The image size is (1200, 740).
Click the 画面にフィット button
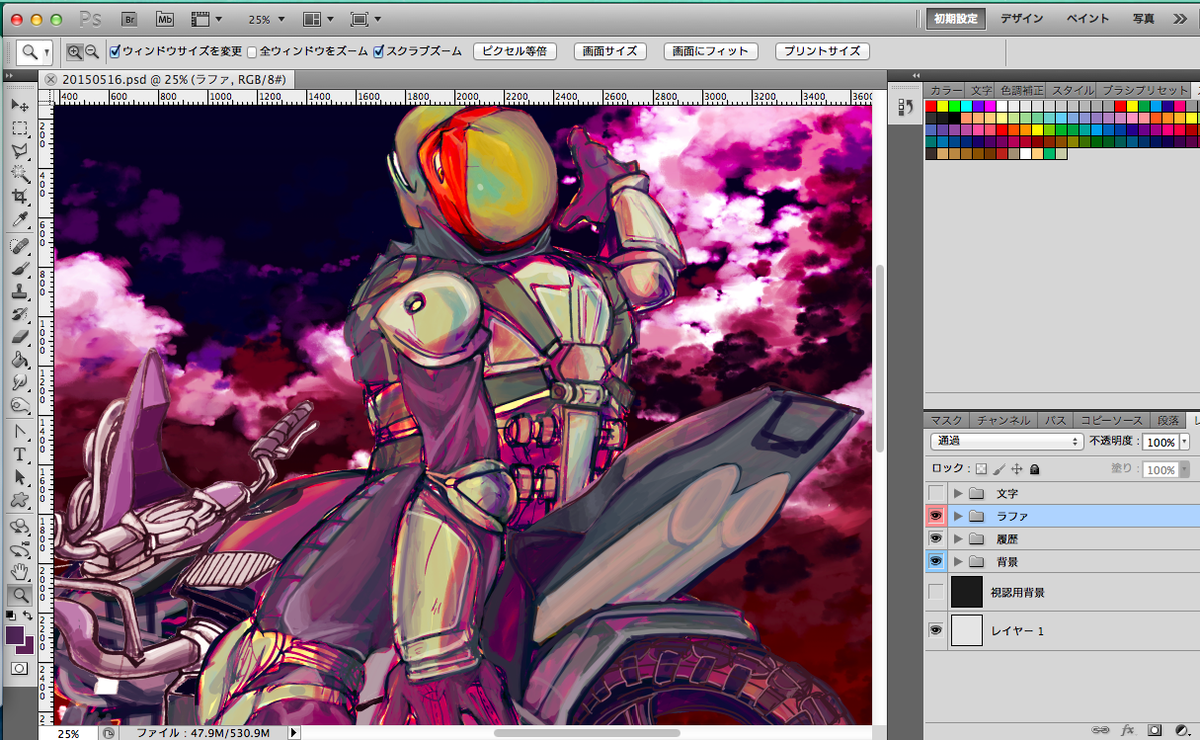[710, 51]
